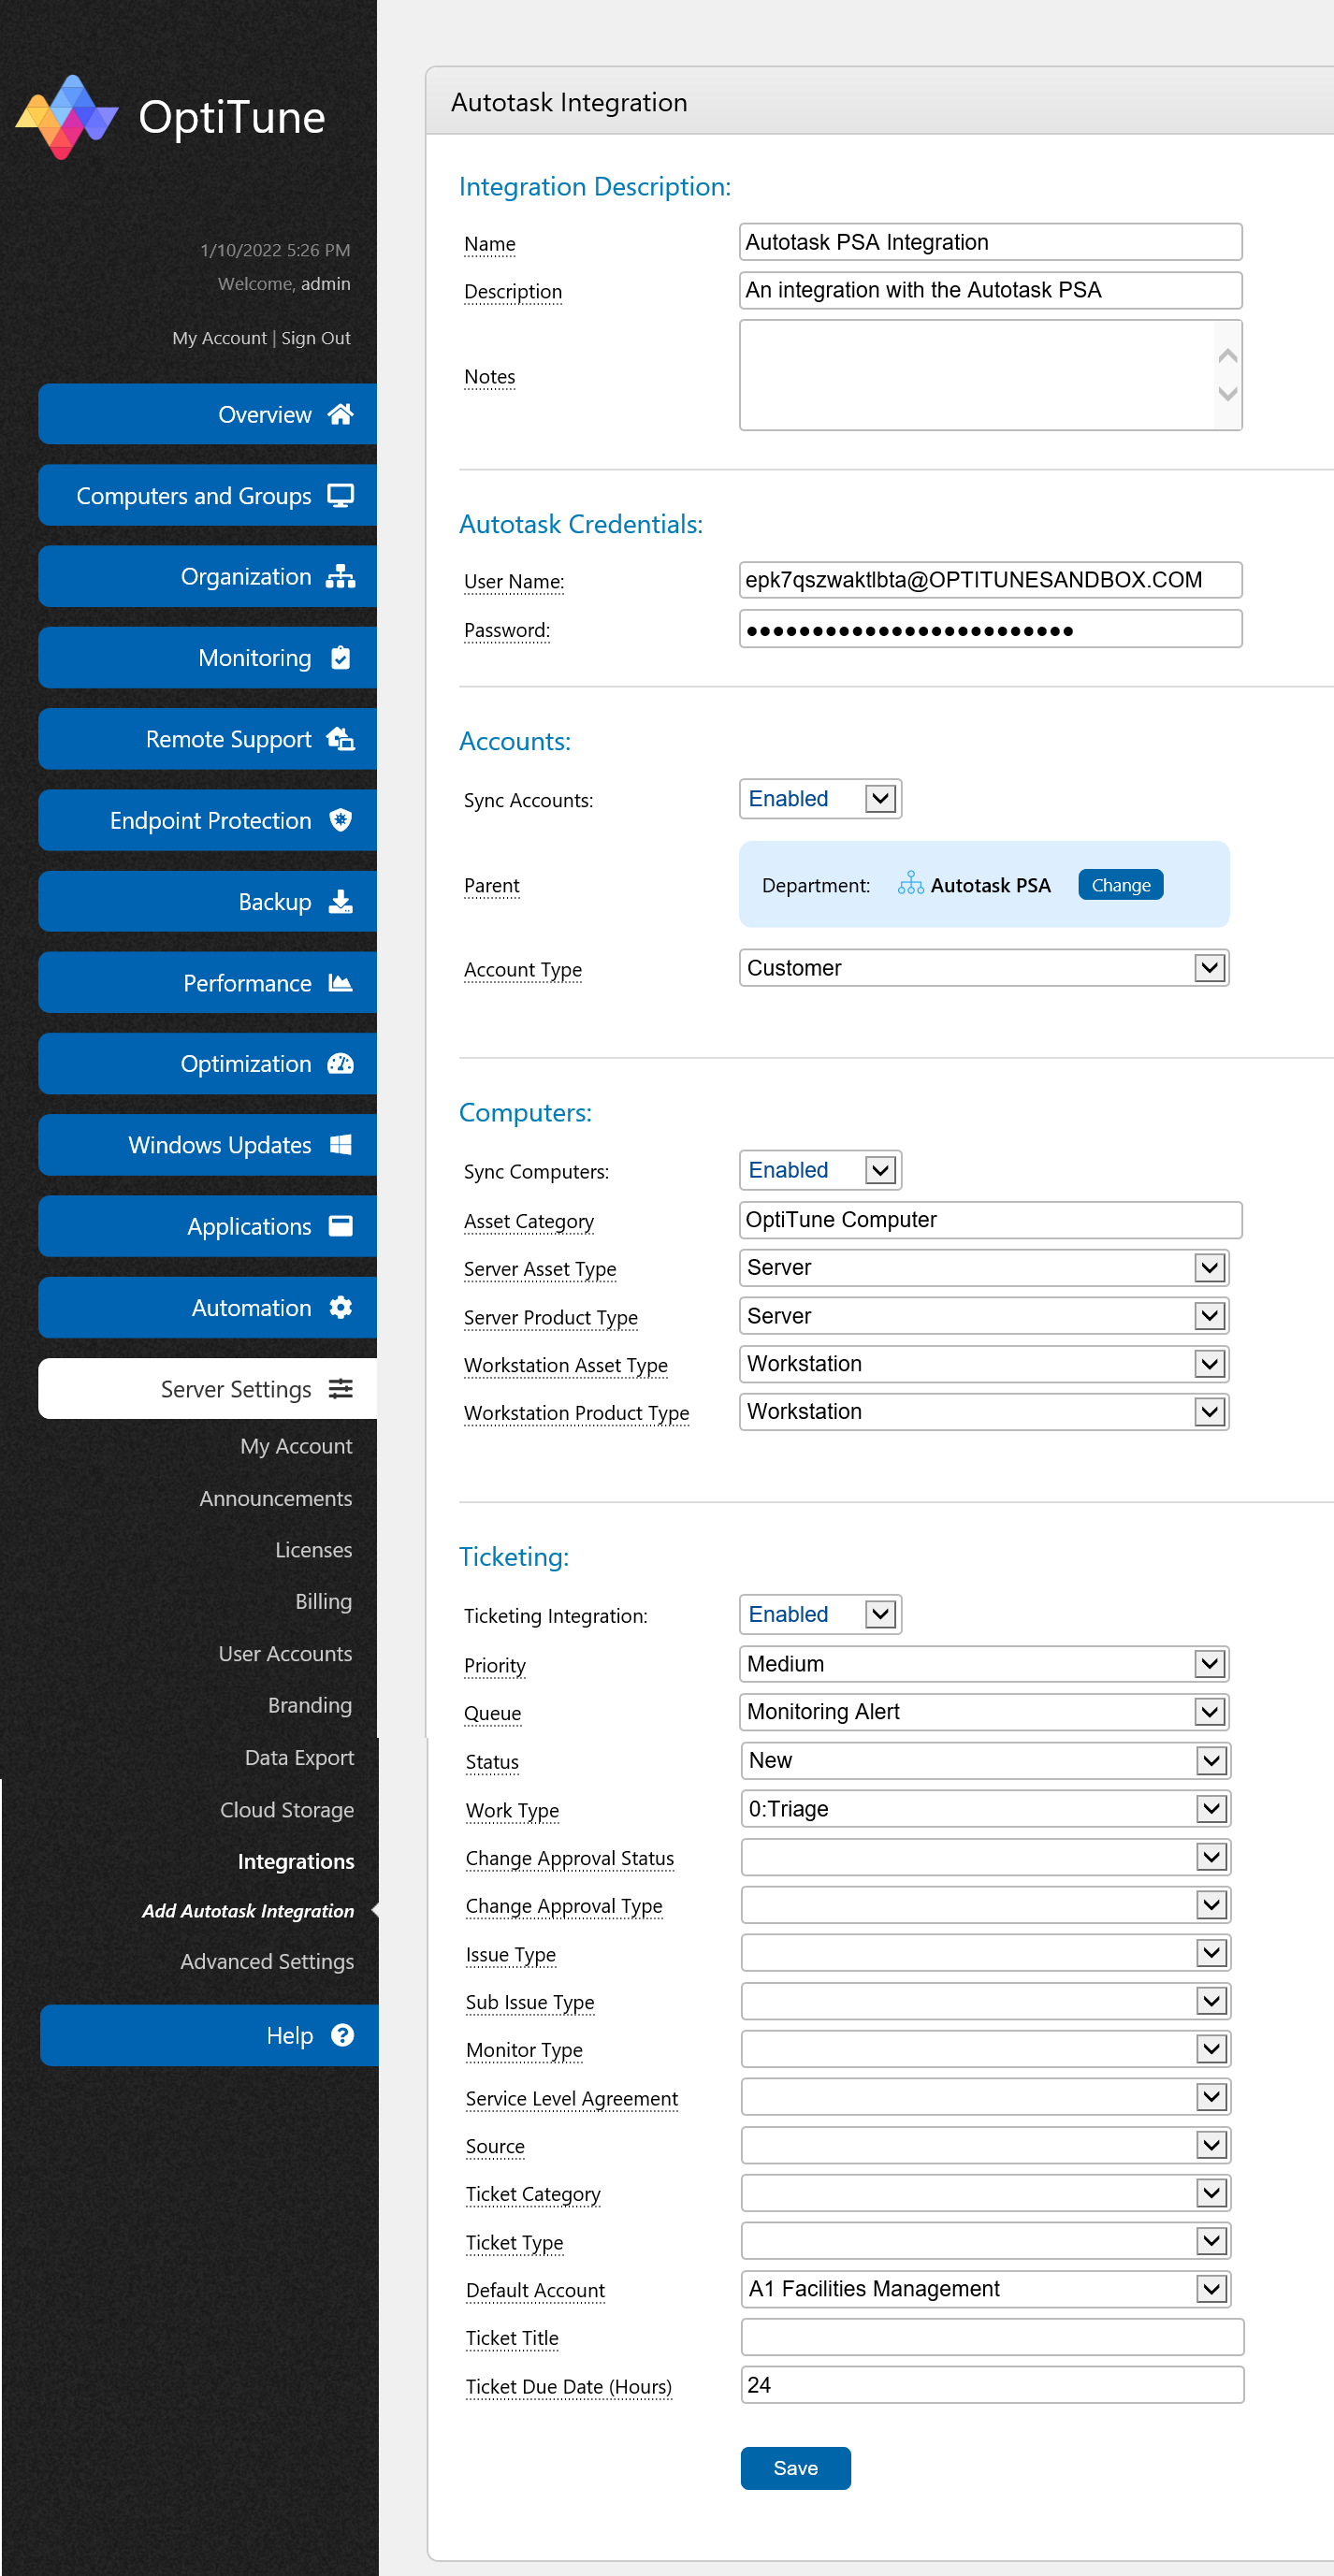Click the Ticket Due Date Hours field

(992, 2385)
